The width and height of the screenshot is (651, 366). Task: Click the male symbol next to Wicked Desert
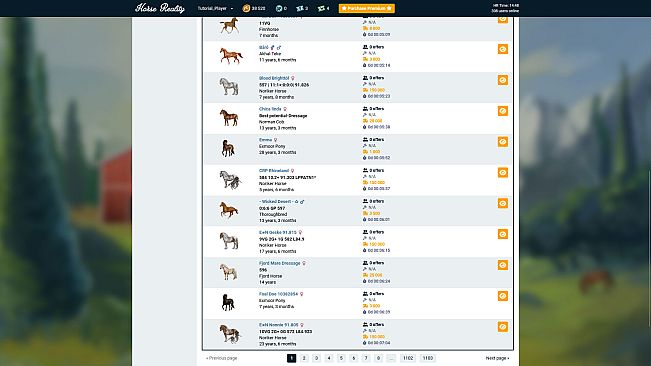302,202
